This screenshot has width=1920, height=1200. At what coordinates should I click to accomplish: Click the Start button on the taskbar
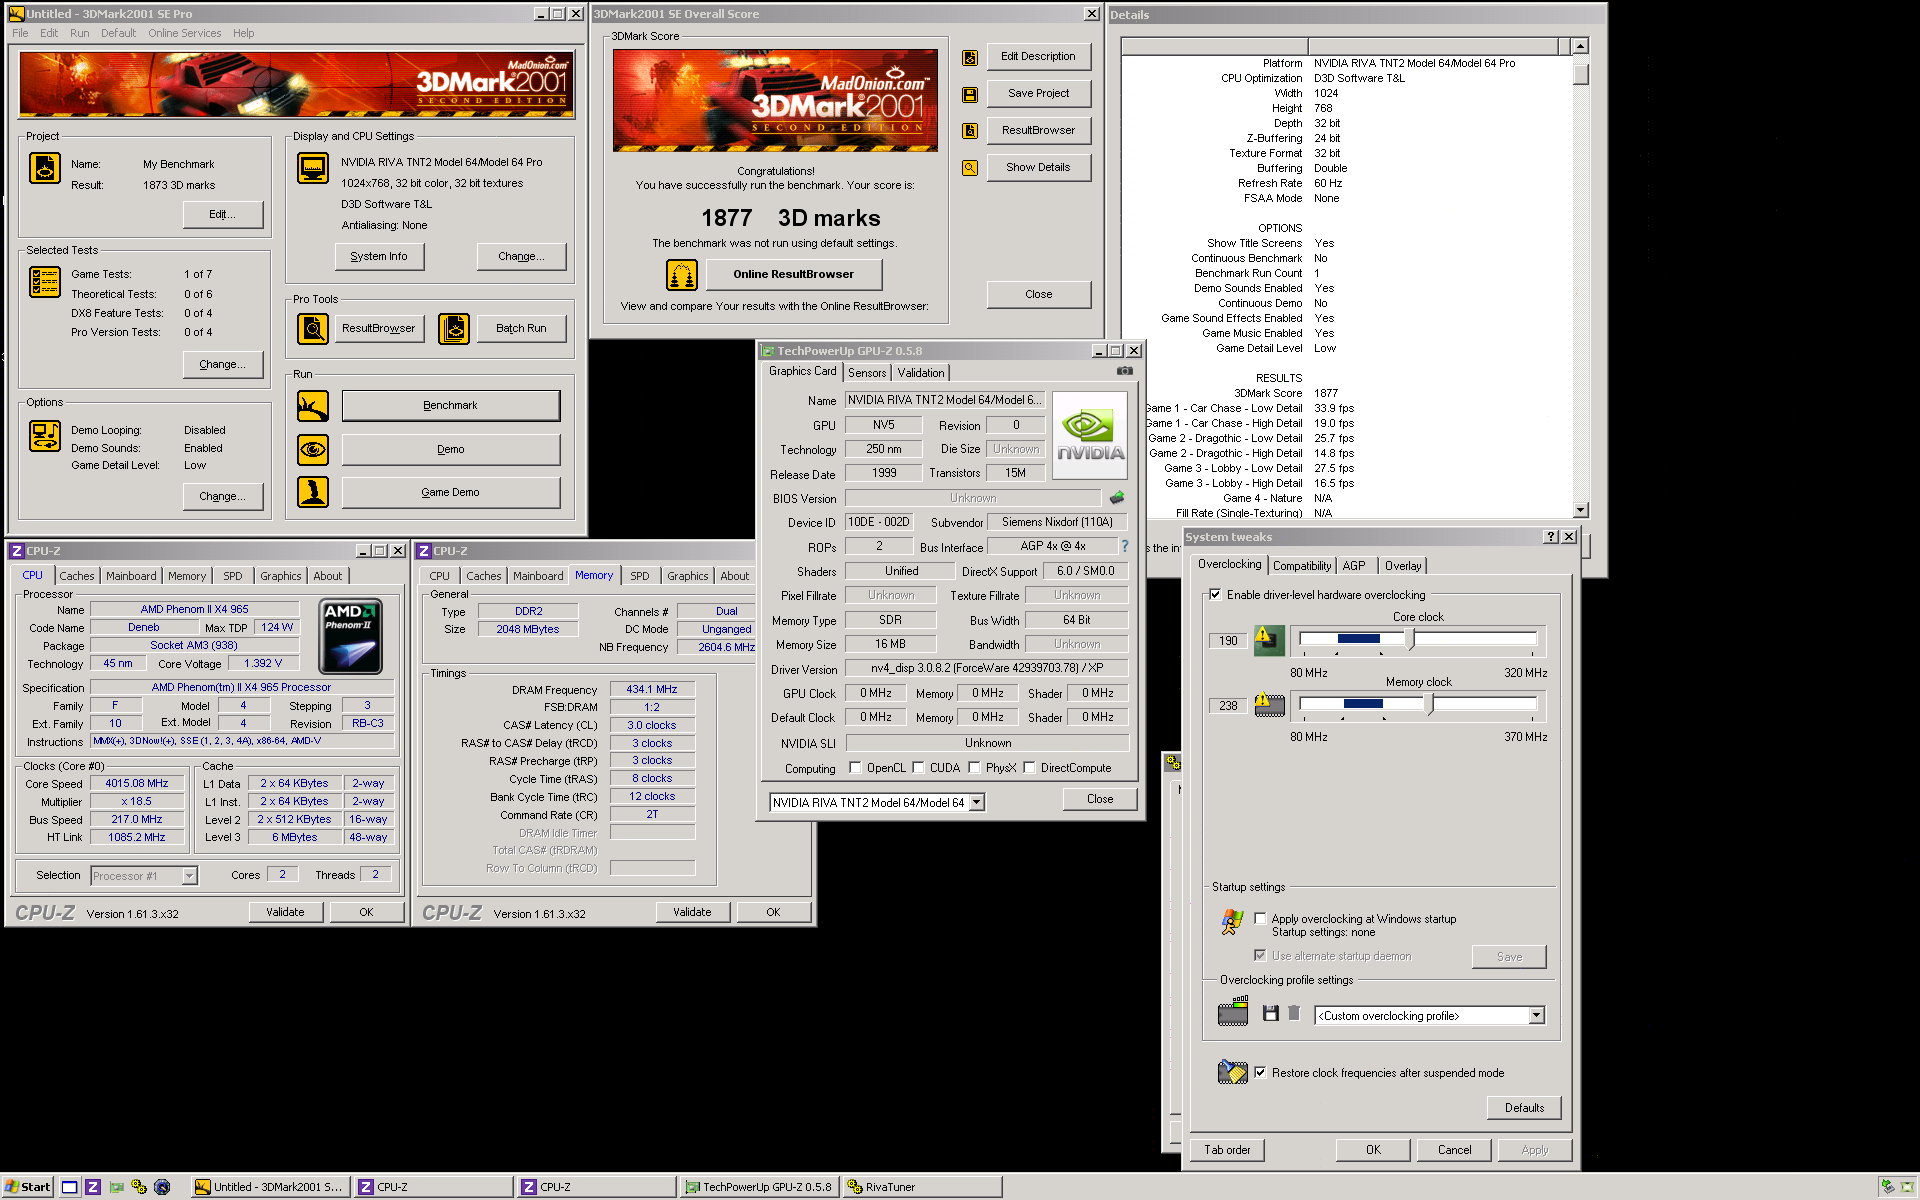(x=28, y=1187)
